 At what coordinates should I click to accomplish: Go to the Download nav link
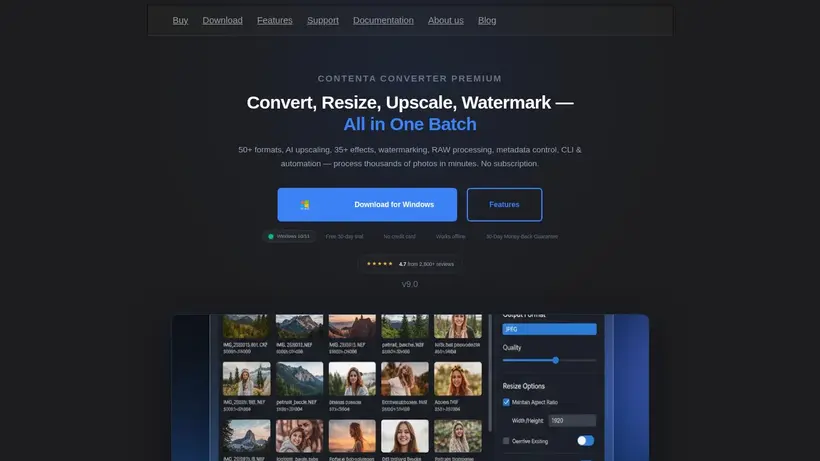pos(222,20)
